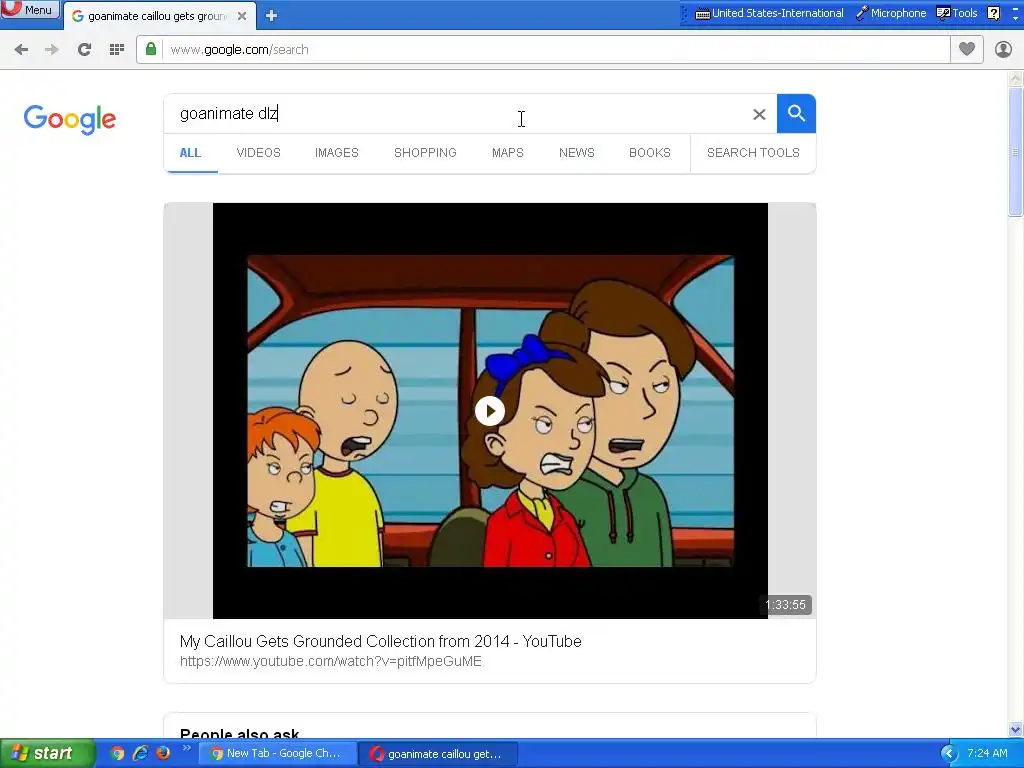
Task: Click scrollbar up arrow
Action: 1016,79
